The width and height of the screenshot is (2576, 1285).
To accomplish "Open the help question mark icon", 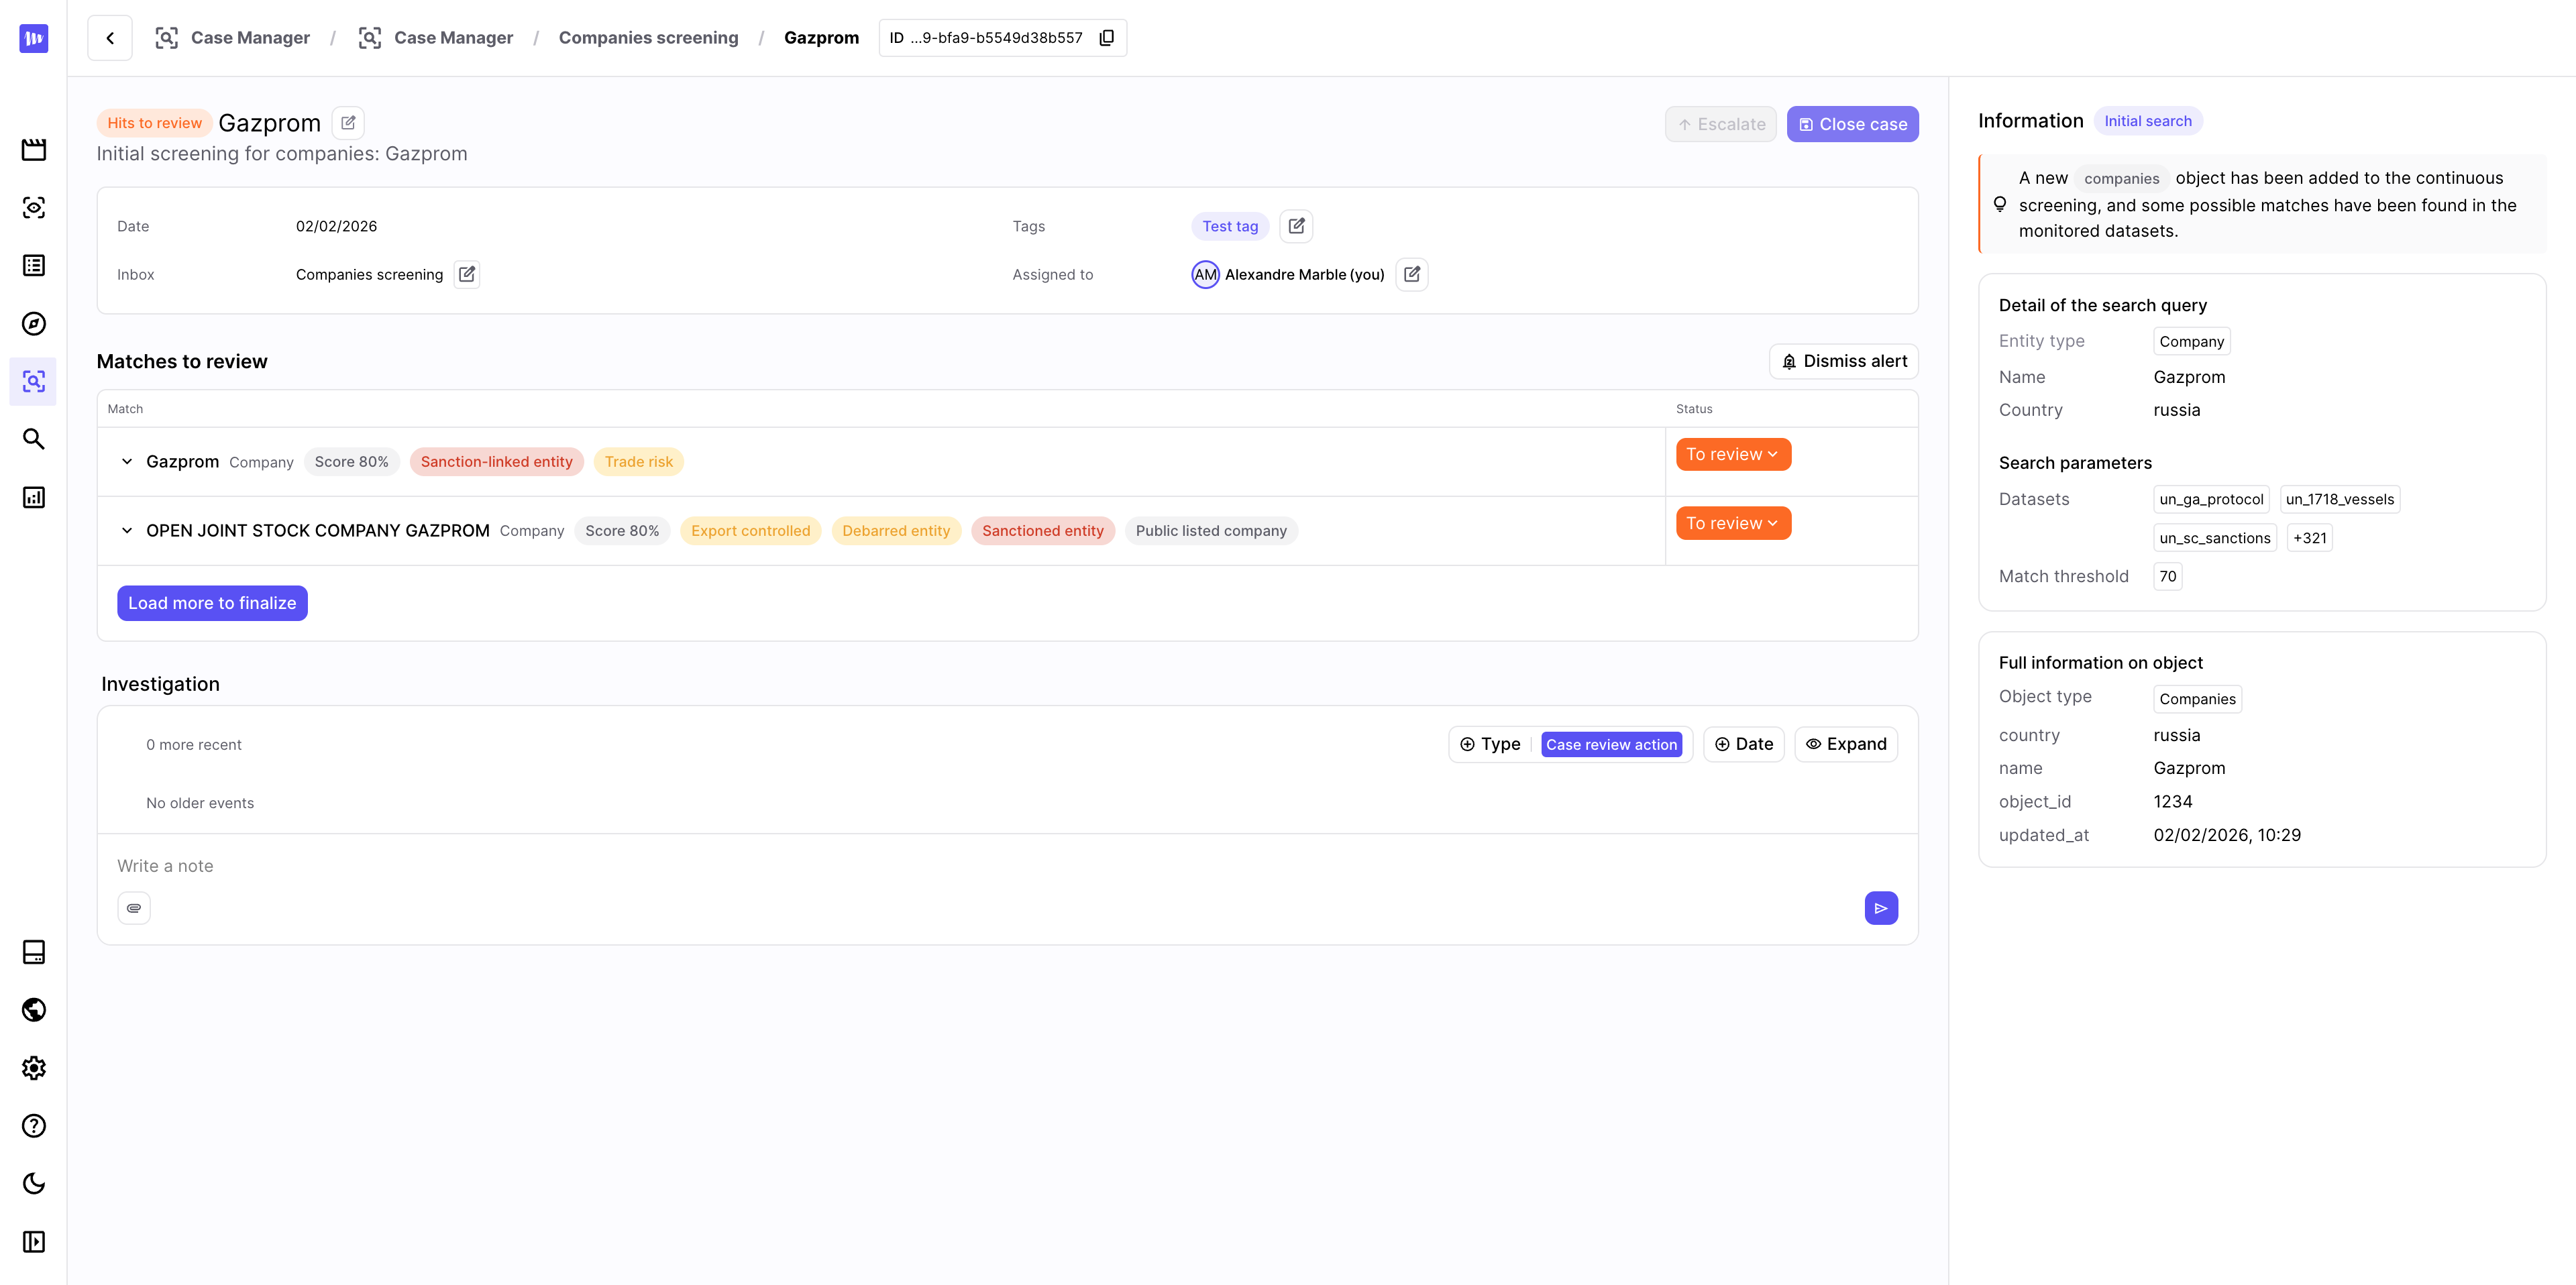I will pos(34,1126).
